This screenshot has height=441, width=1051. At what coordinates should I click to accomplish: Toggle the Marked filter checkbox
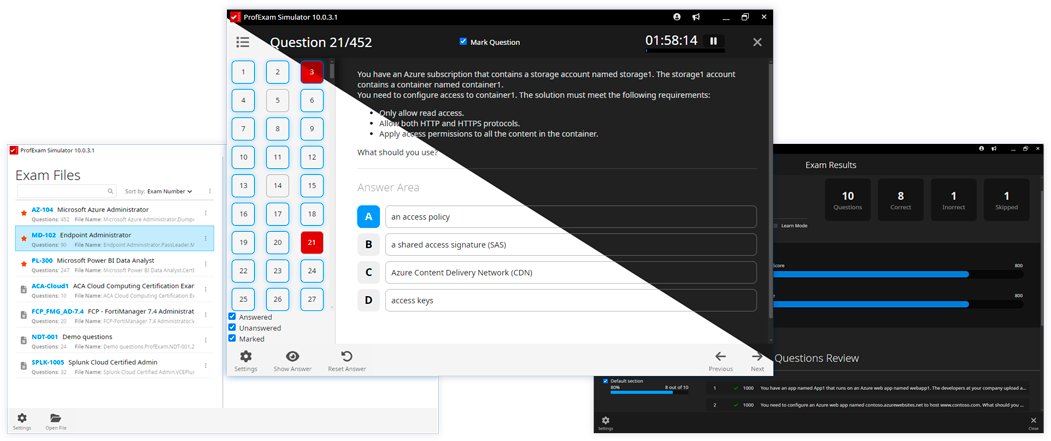coord(232,338)
